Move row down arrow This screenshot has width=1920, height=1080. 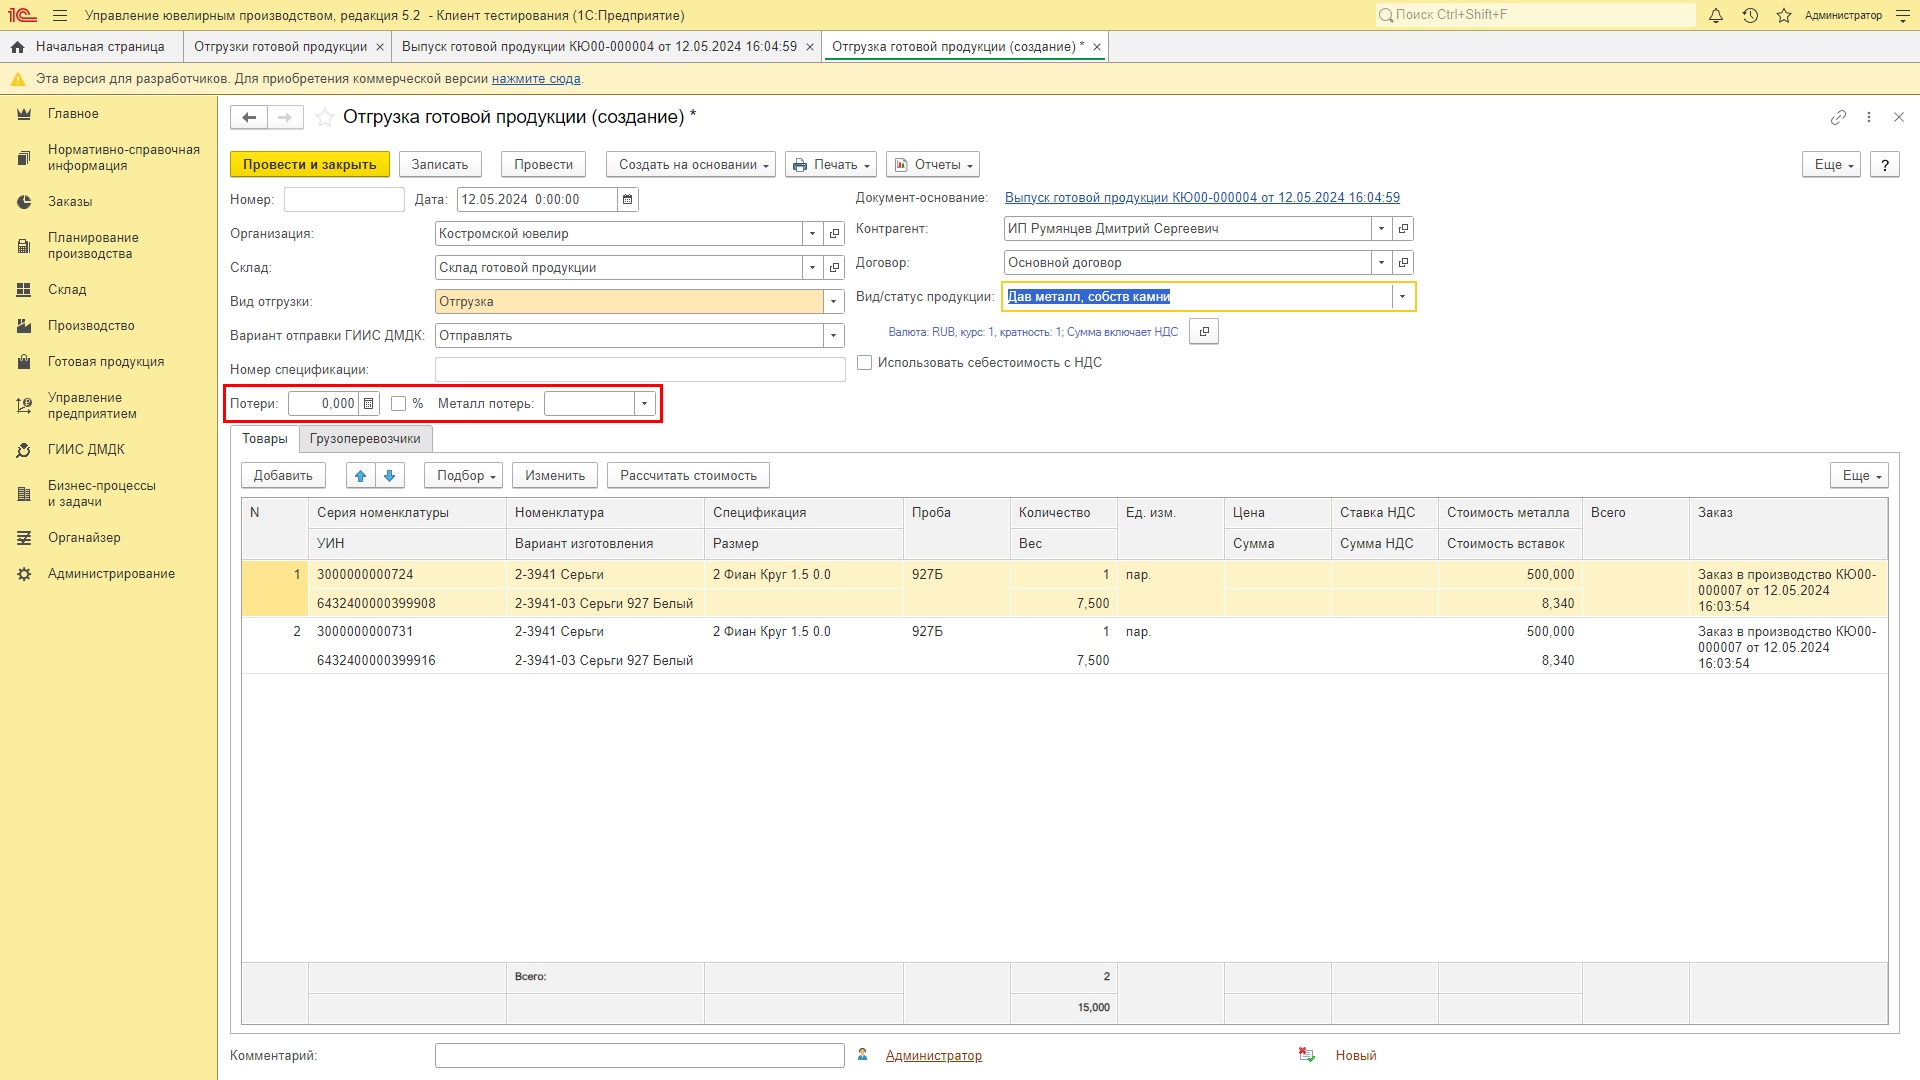coord(390,476)
